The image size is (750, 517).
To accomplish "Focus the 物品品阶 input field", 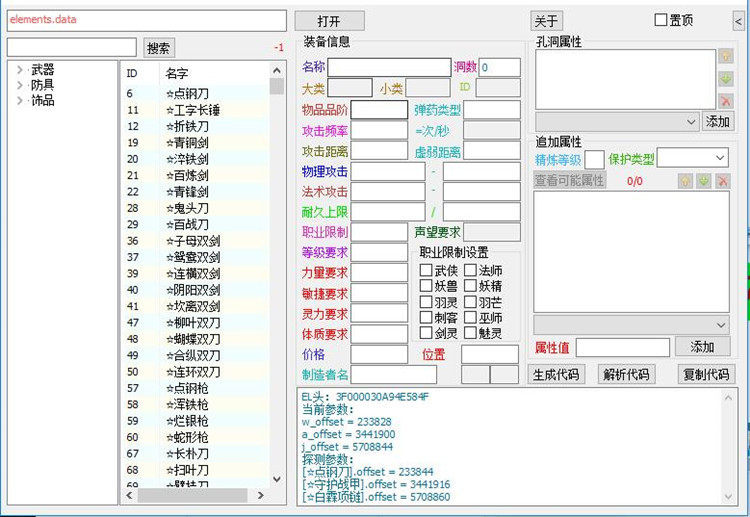I will [x=379, y=110].
